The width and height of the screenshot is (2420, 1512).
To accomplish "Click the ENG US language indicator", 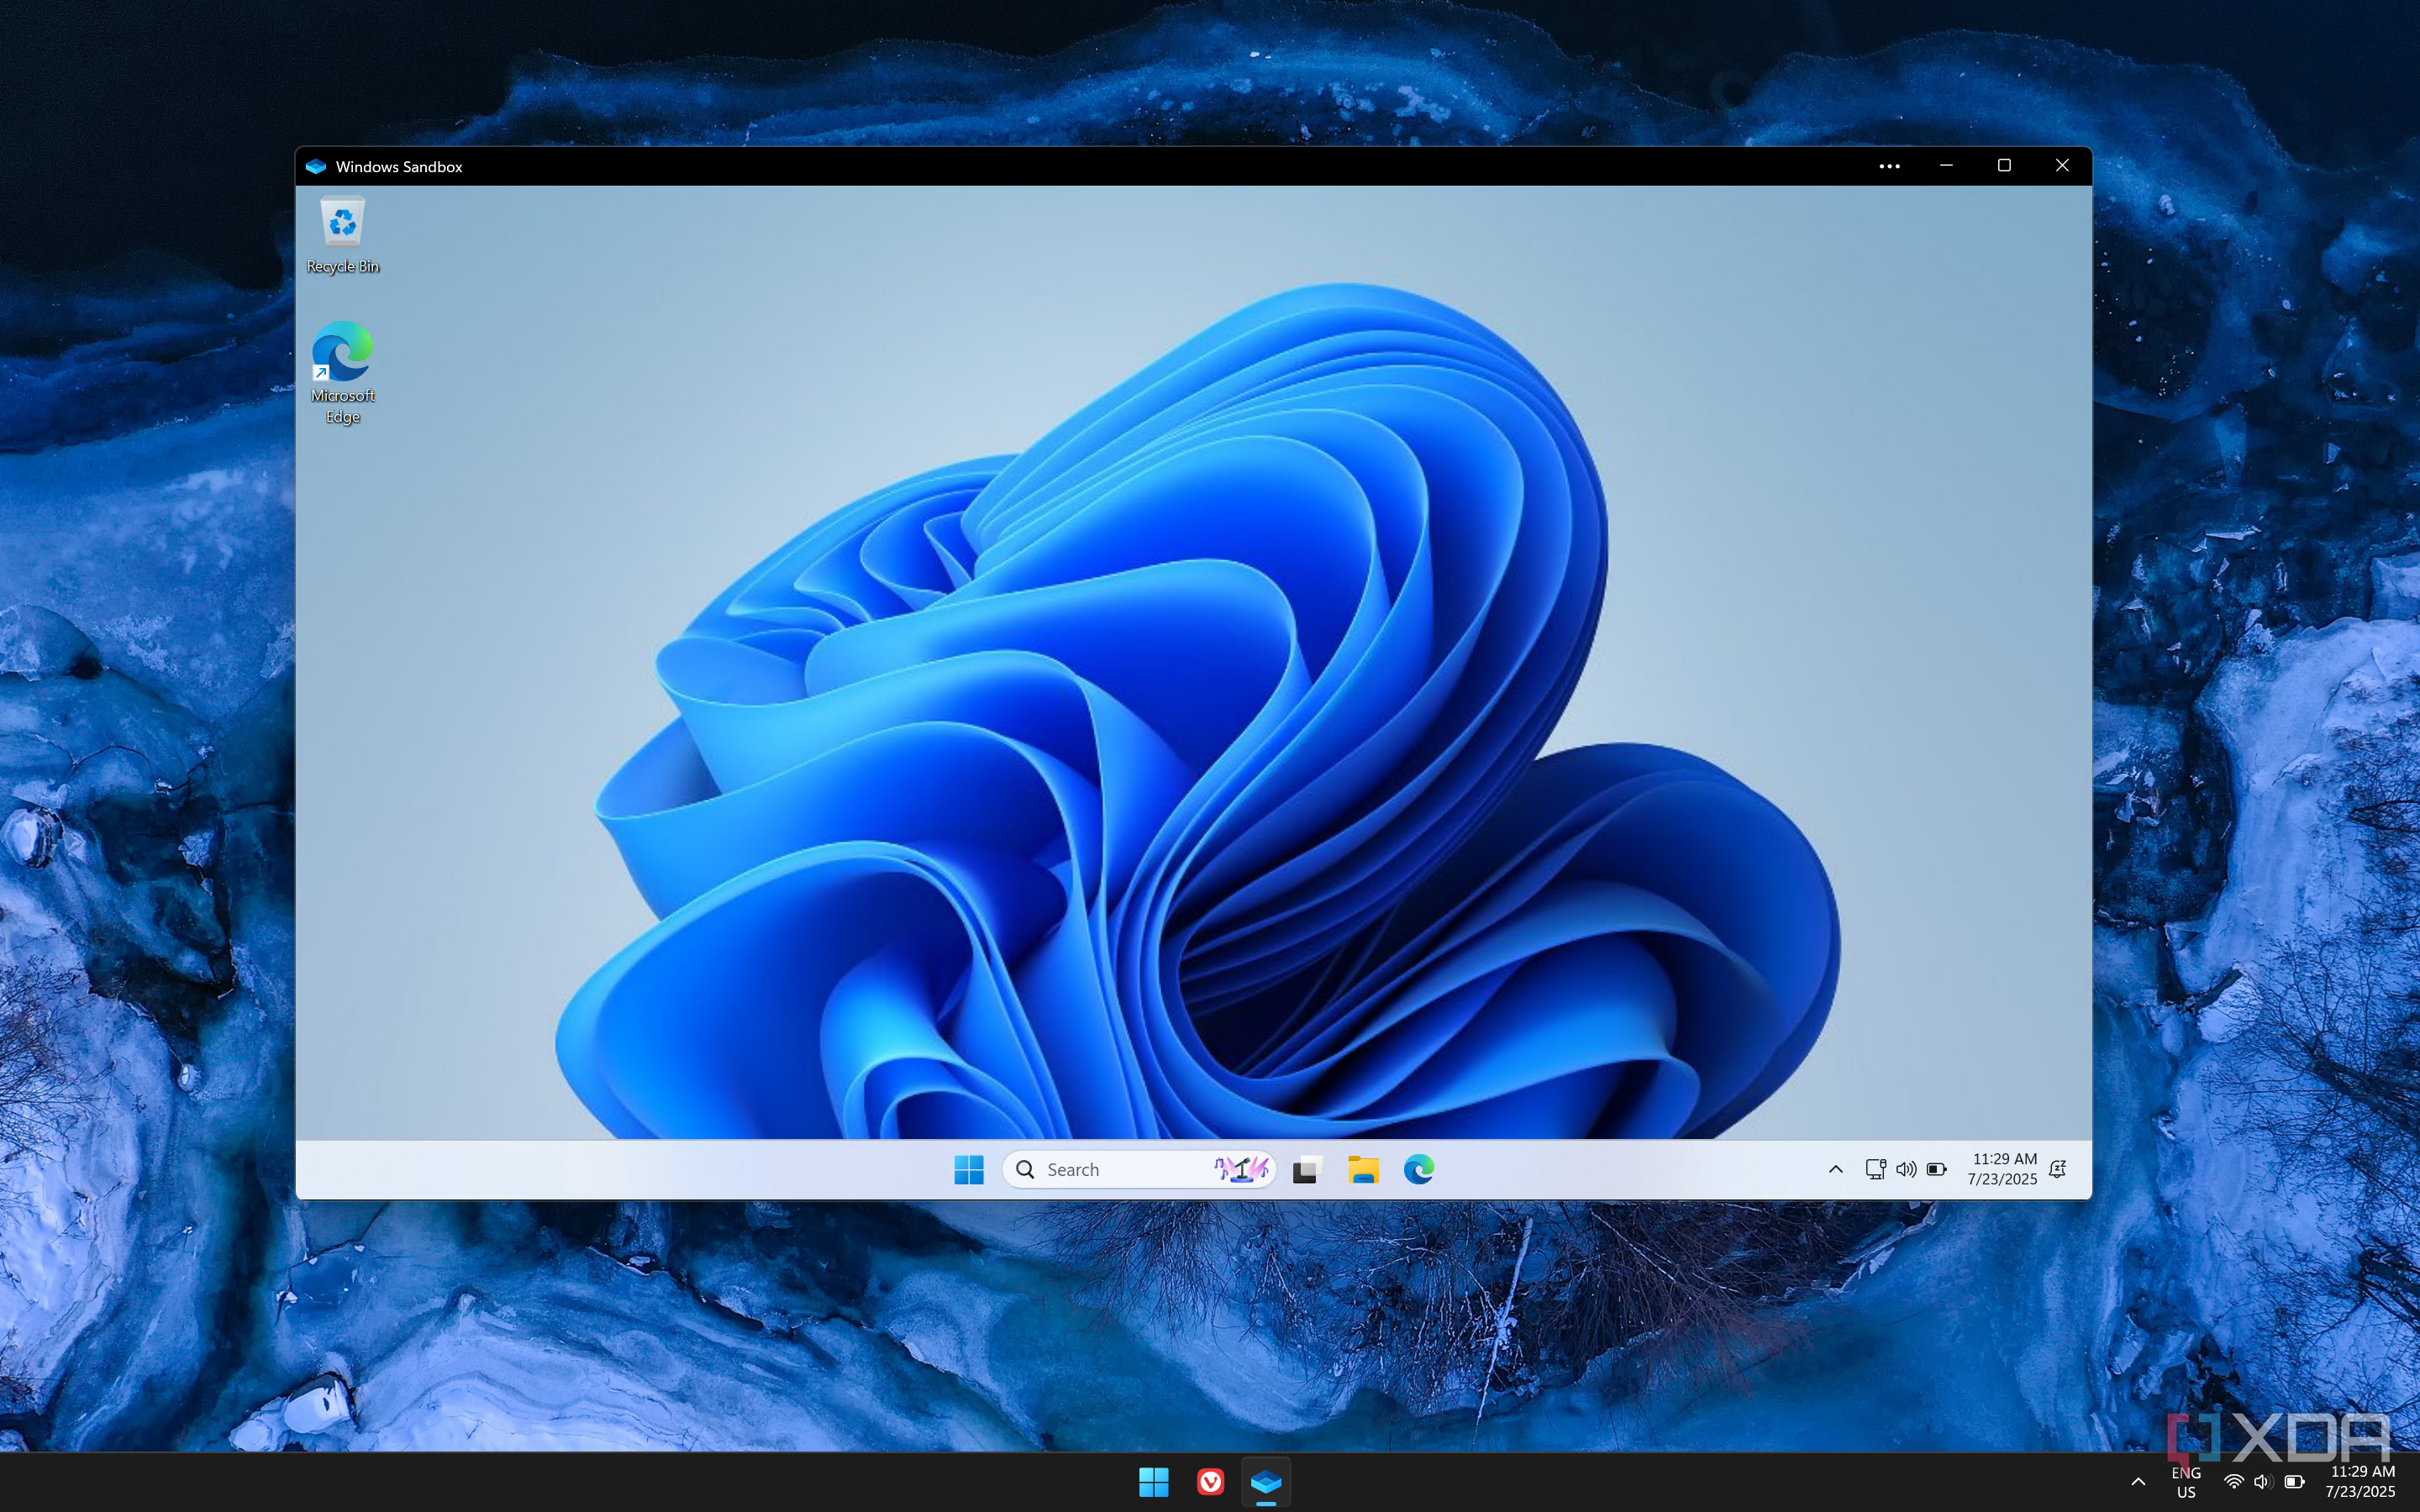I will coord(2186,1482).
